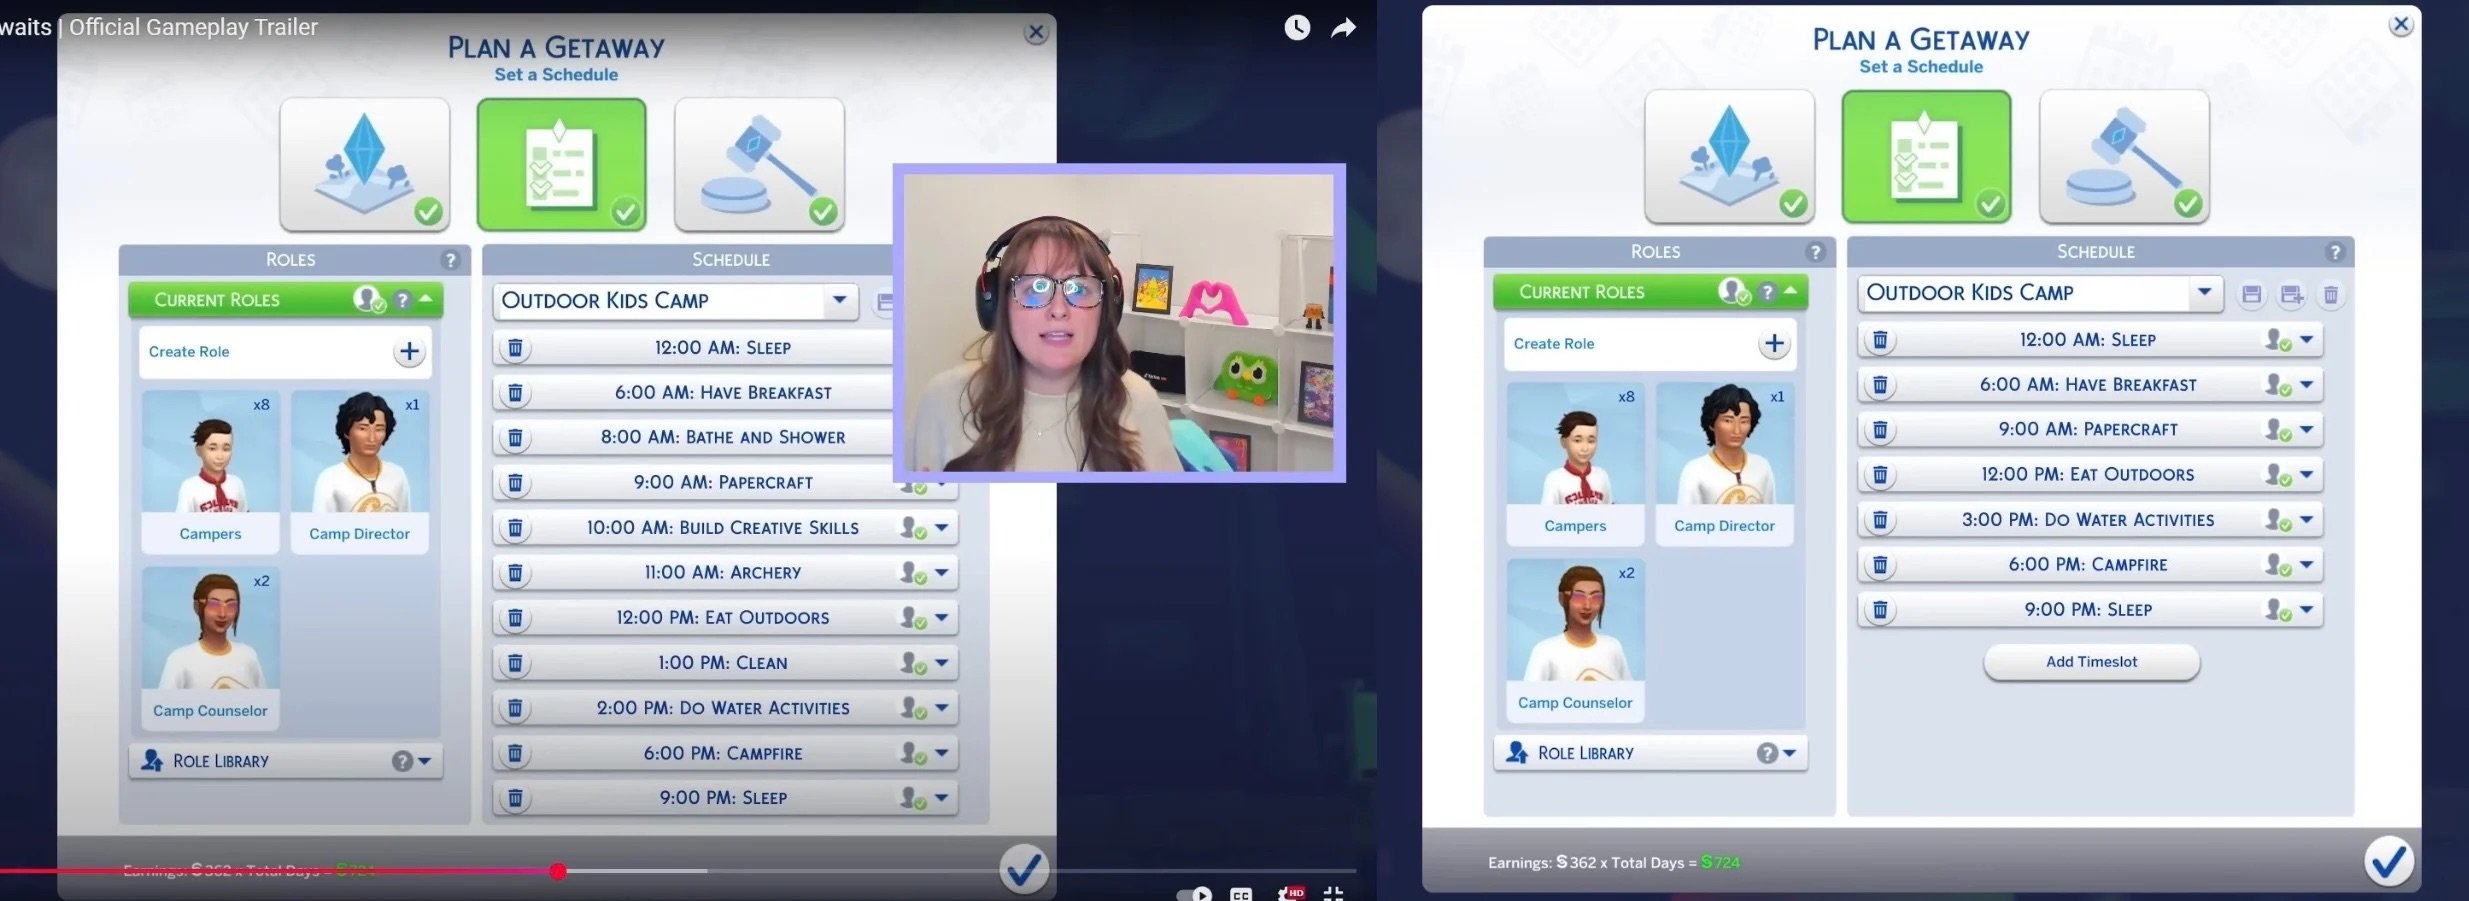Image resolution: width=2469 pixels, height=901 pixels.
Task: Expand role options for 6:00 PM Campfire, right panel
Action: click(x=2307, y=565)
